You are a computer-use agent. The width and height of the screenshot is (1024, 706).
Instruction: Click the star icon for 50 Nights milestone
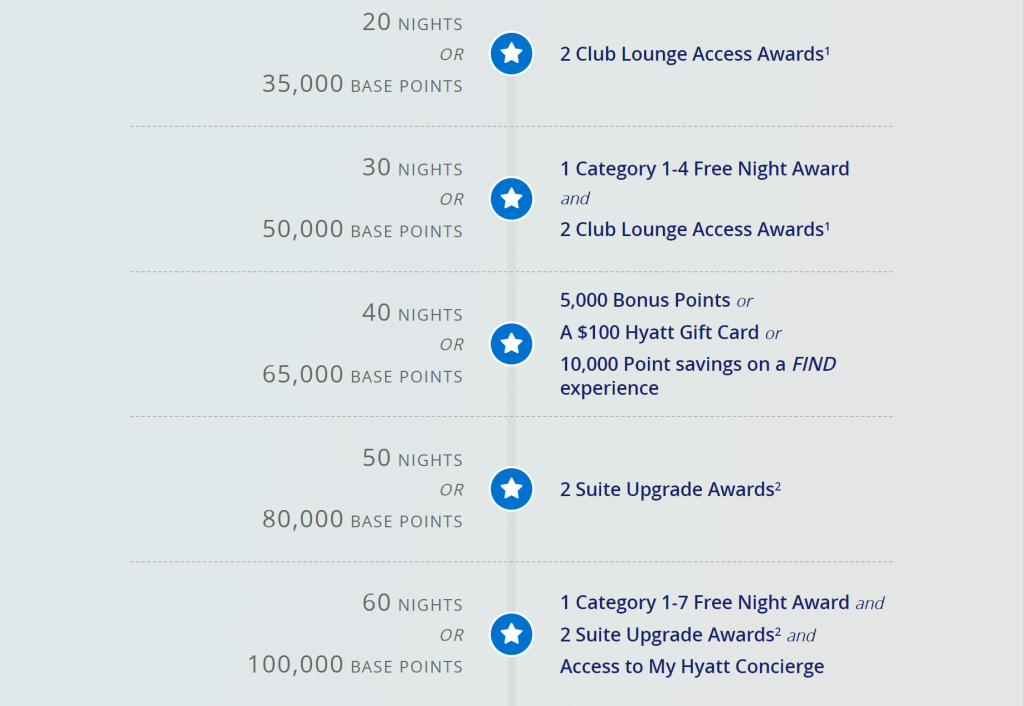point(511,489)
